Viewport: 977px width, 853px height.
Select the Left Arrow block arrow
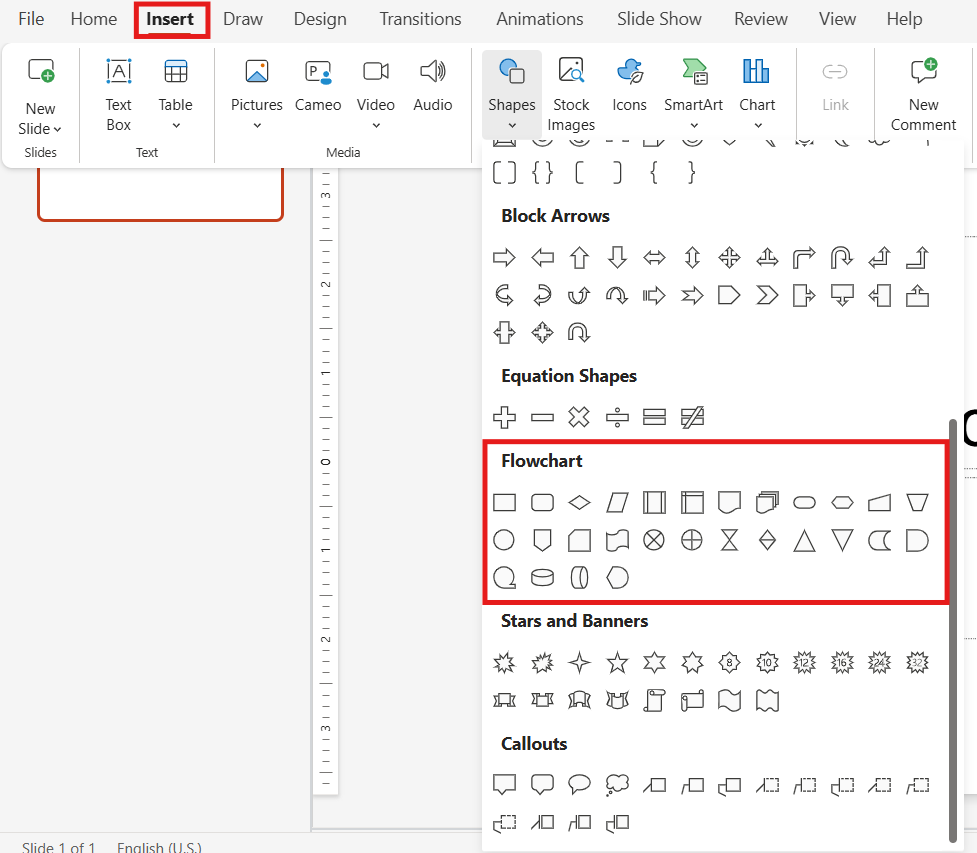pyautogui.click(x=542, y=257)
